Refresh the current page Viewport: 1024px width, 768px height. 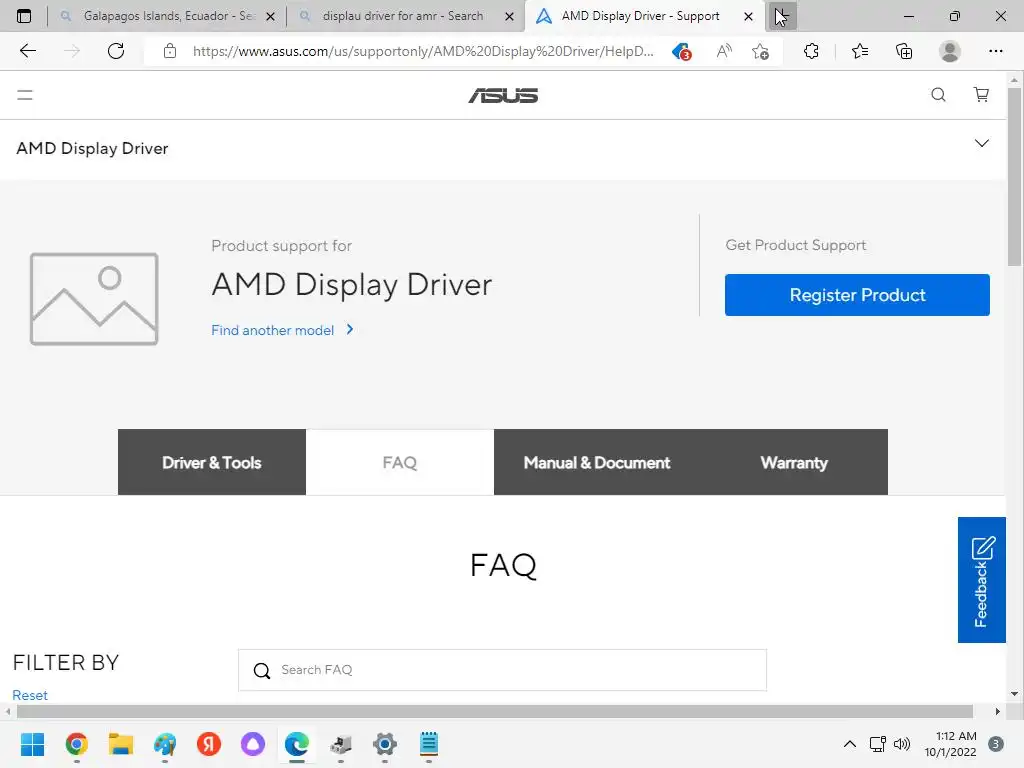[x=116, y=51]
